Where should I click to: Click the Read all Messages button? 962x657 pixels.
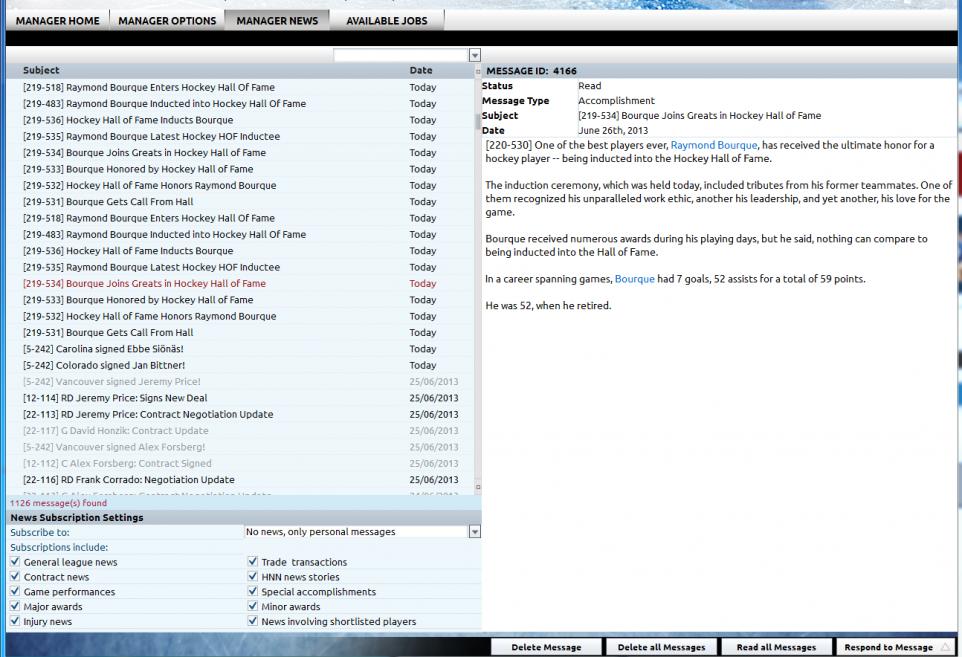pos(776,648)
